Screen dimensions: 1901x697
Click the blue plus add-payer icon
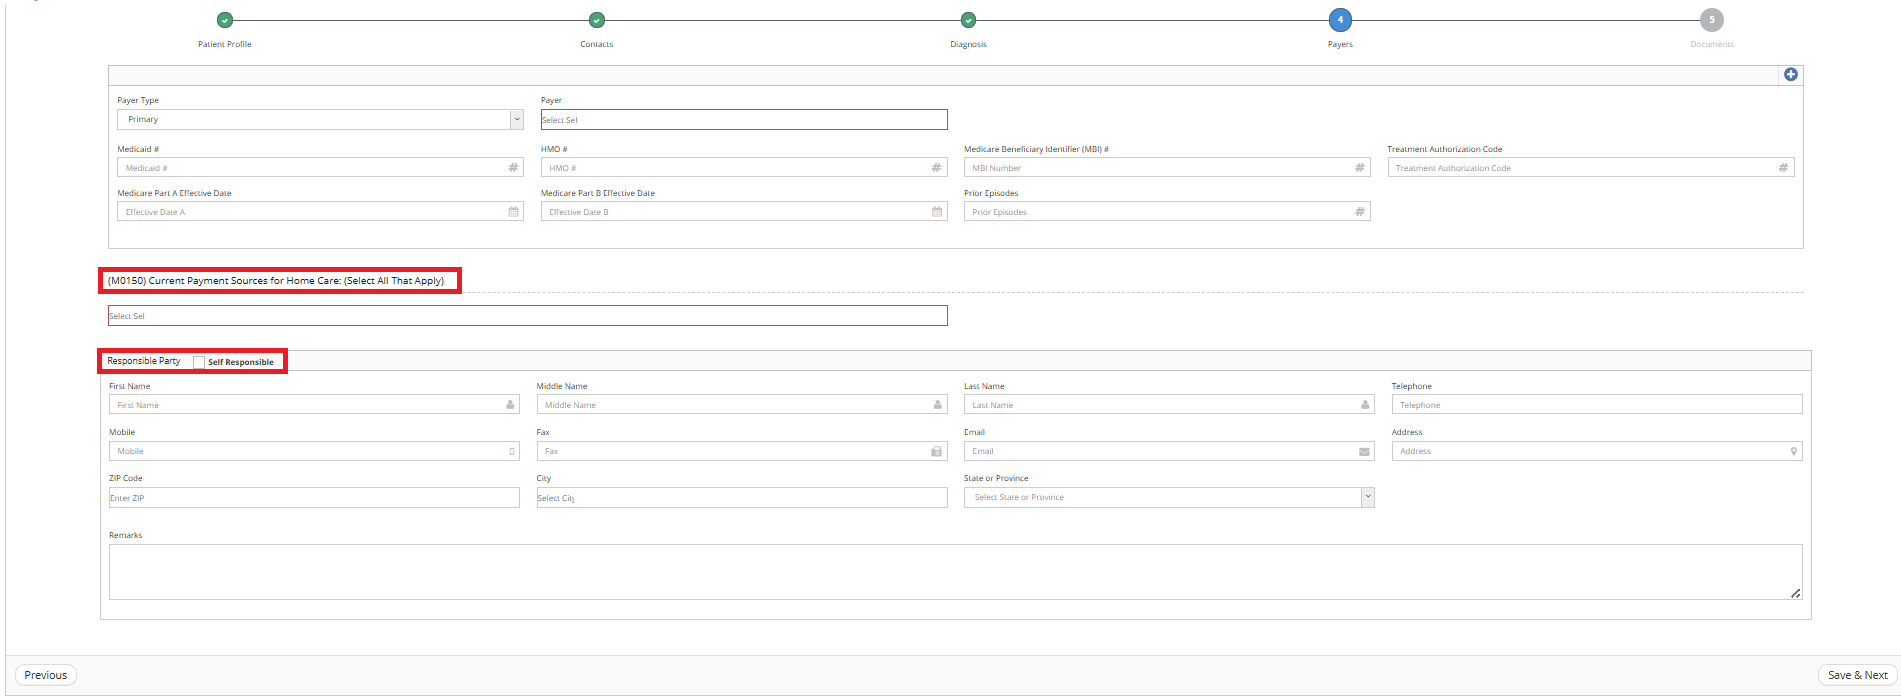(x=1790, y=75)
